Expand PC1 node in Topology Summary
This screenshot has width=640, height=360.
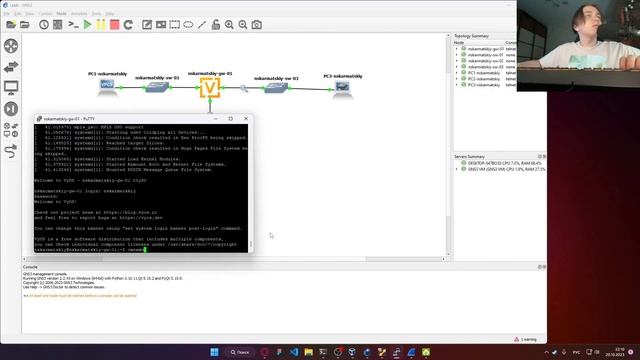click(457, 73)
